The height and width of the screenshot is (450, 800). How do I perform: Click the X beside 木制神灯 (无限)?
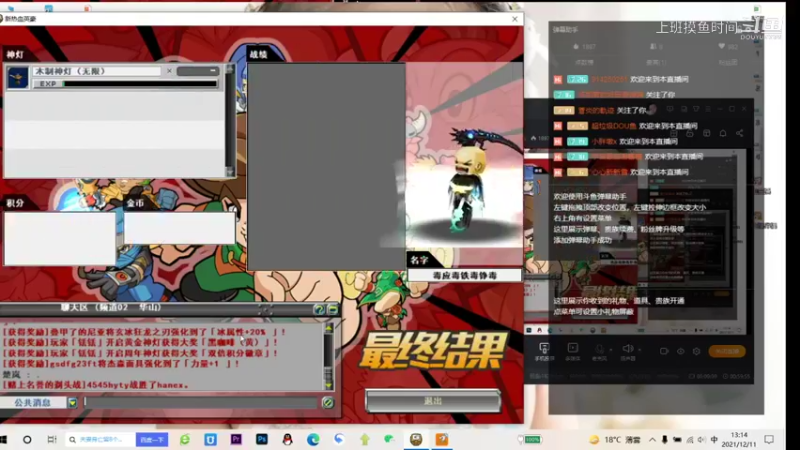coord(169,71)
